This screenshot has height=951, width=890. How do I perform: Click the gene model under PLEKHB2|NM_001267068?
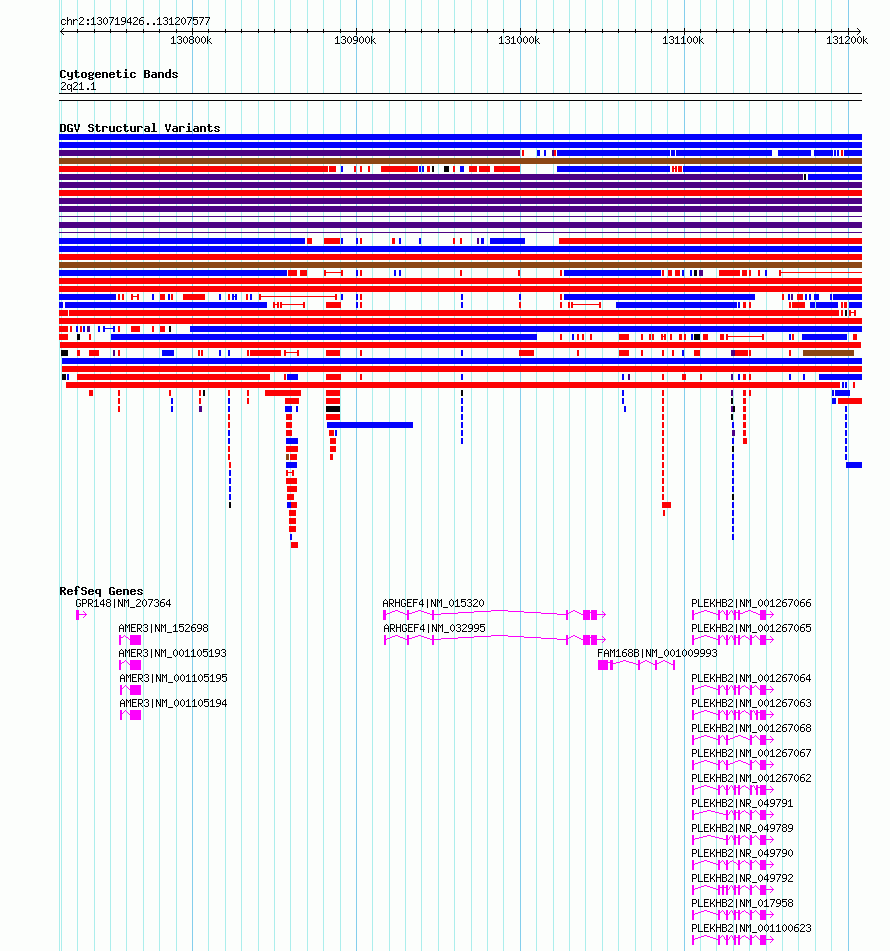tap(733, 740)
